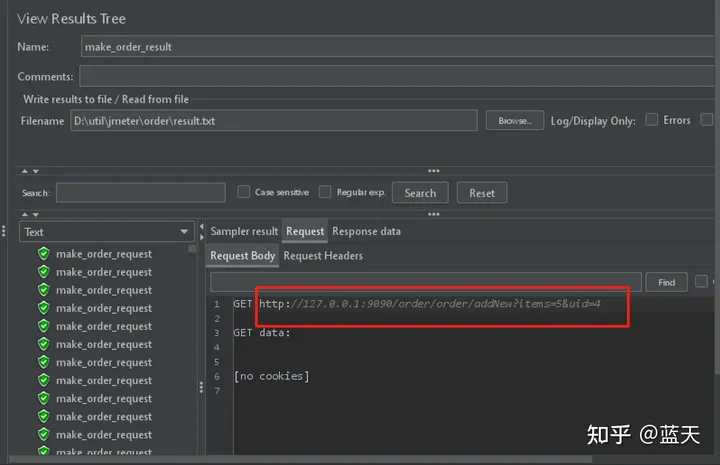Click the 'GET data:' line

click(x=262, y=332)
